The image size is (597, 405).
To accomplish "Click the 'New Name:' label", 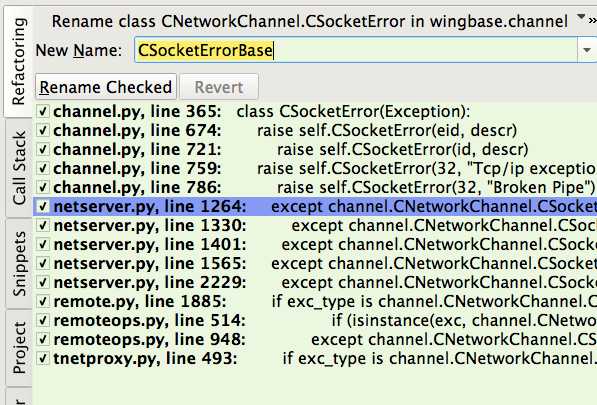I will click(79, 50).
